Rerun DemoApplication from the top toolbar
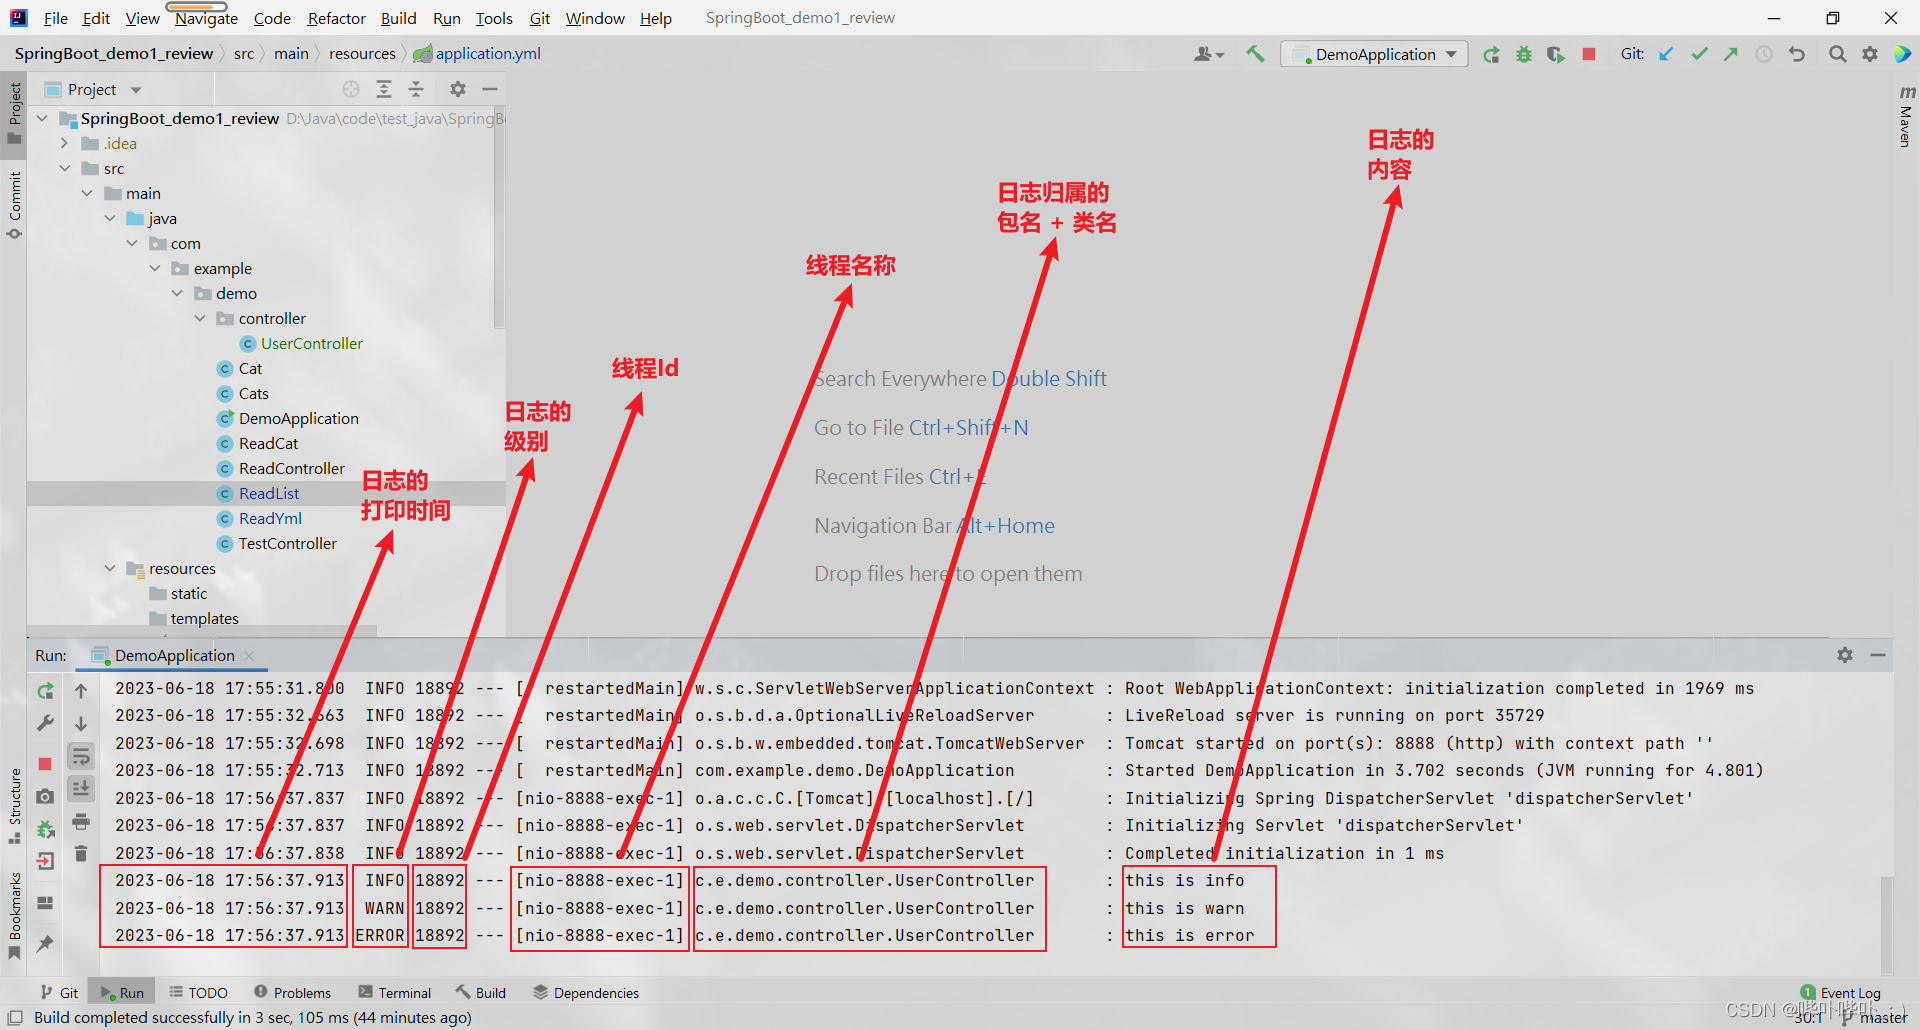1920x1030 pixels. click(1491, 55)
